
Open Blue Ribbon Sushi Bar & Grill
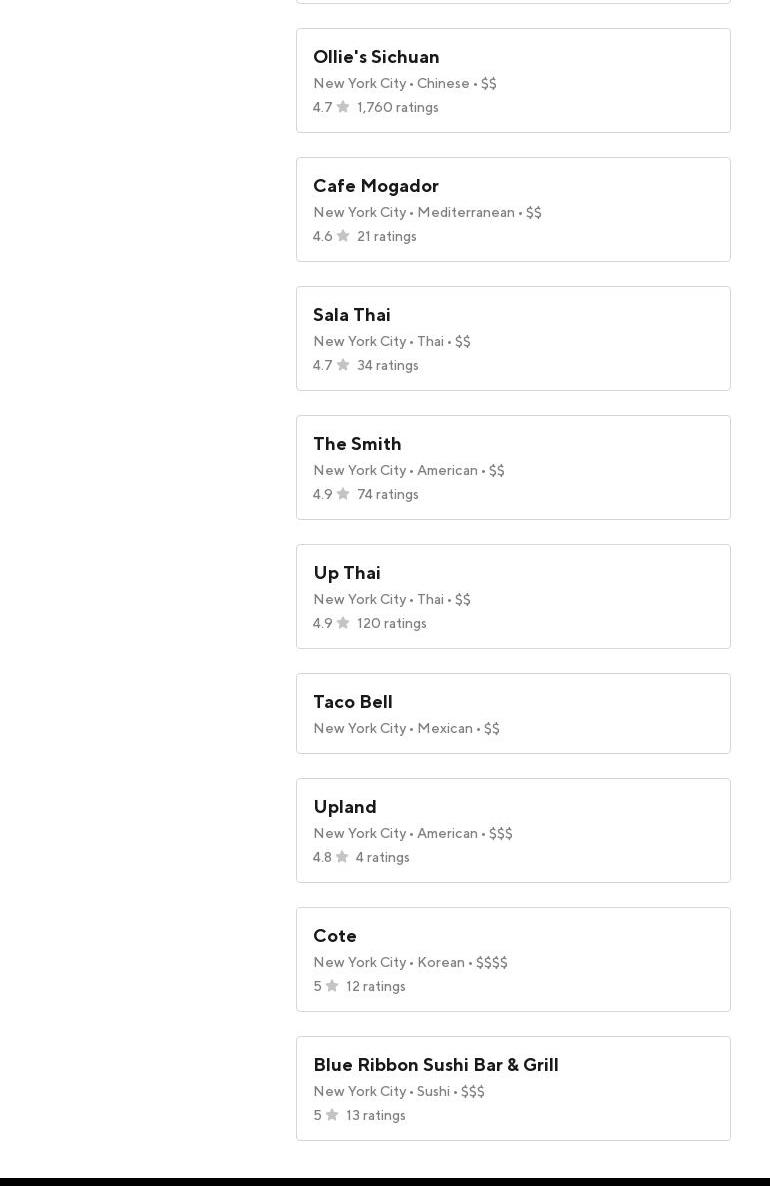coord(436,1065)
